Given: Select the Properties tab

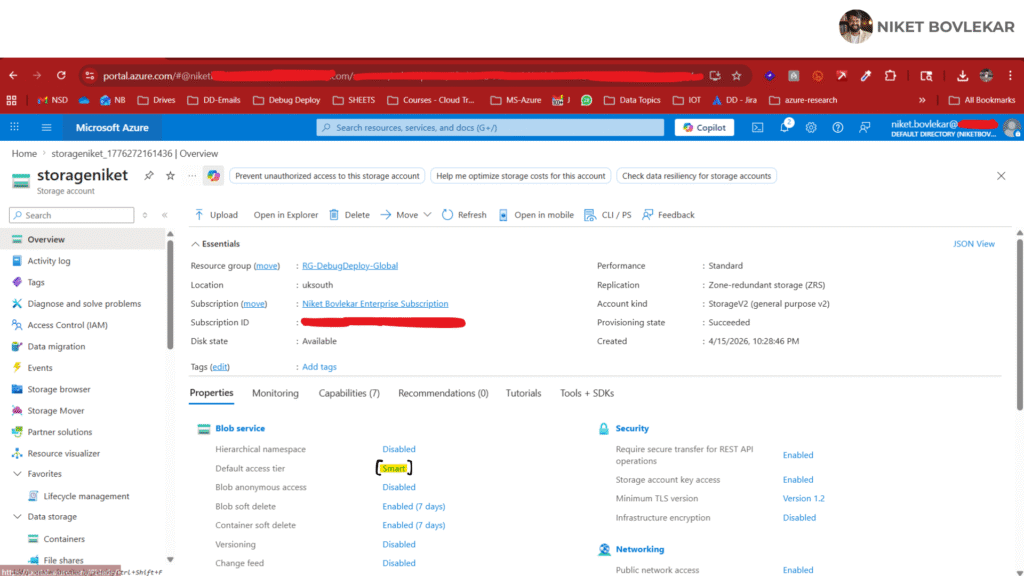Looking at the screenshot, I should pyautogui.click(x=211, y=393).
